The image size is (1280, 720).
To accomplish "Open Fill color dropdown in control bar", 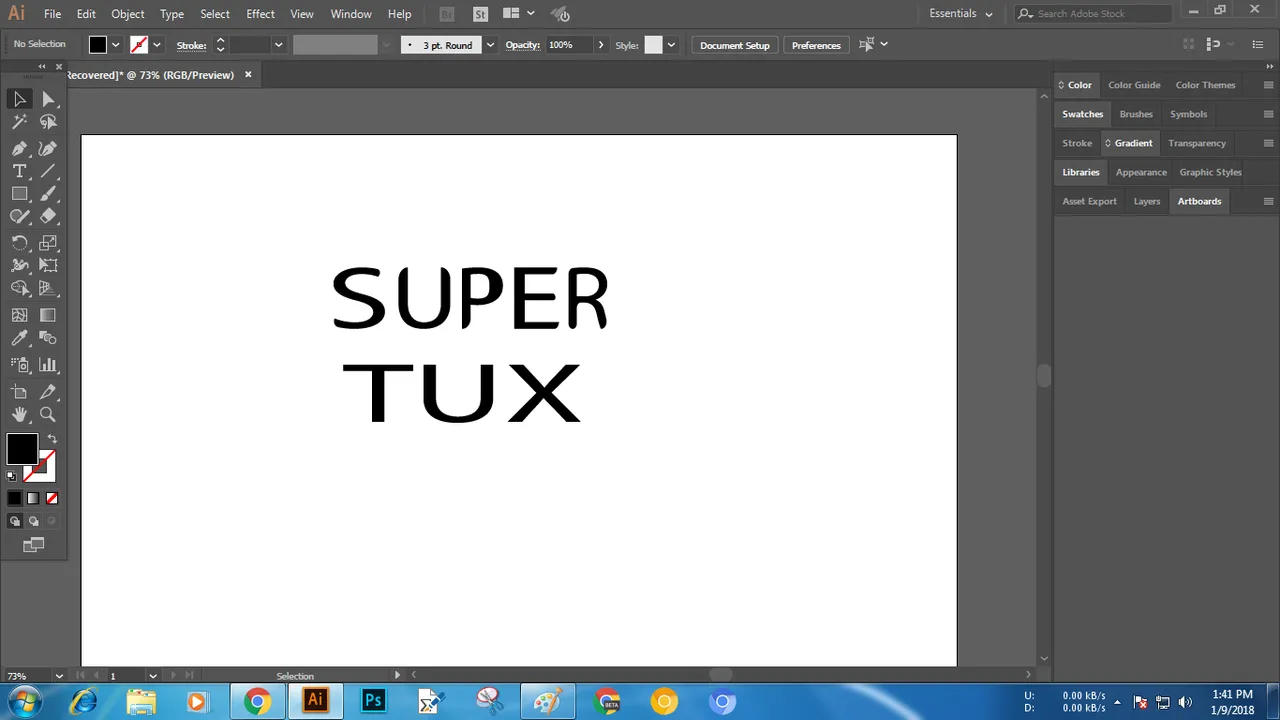I will 115,45.
